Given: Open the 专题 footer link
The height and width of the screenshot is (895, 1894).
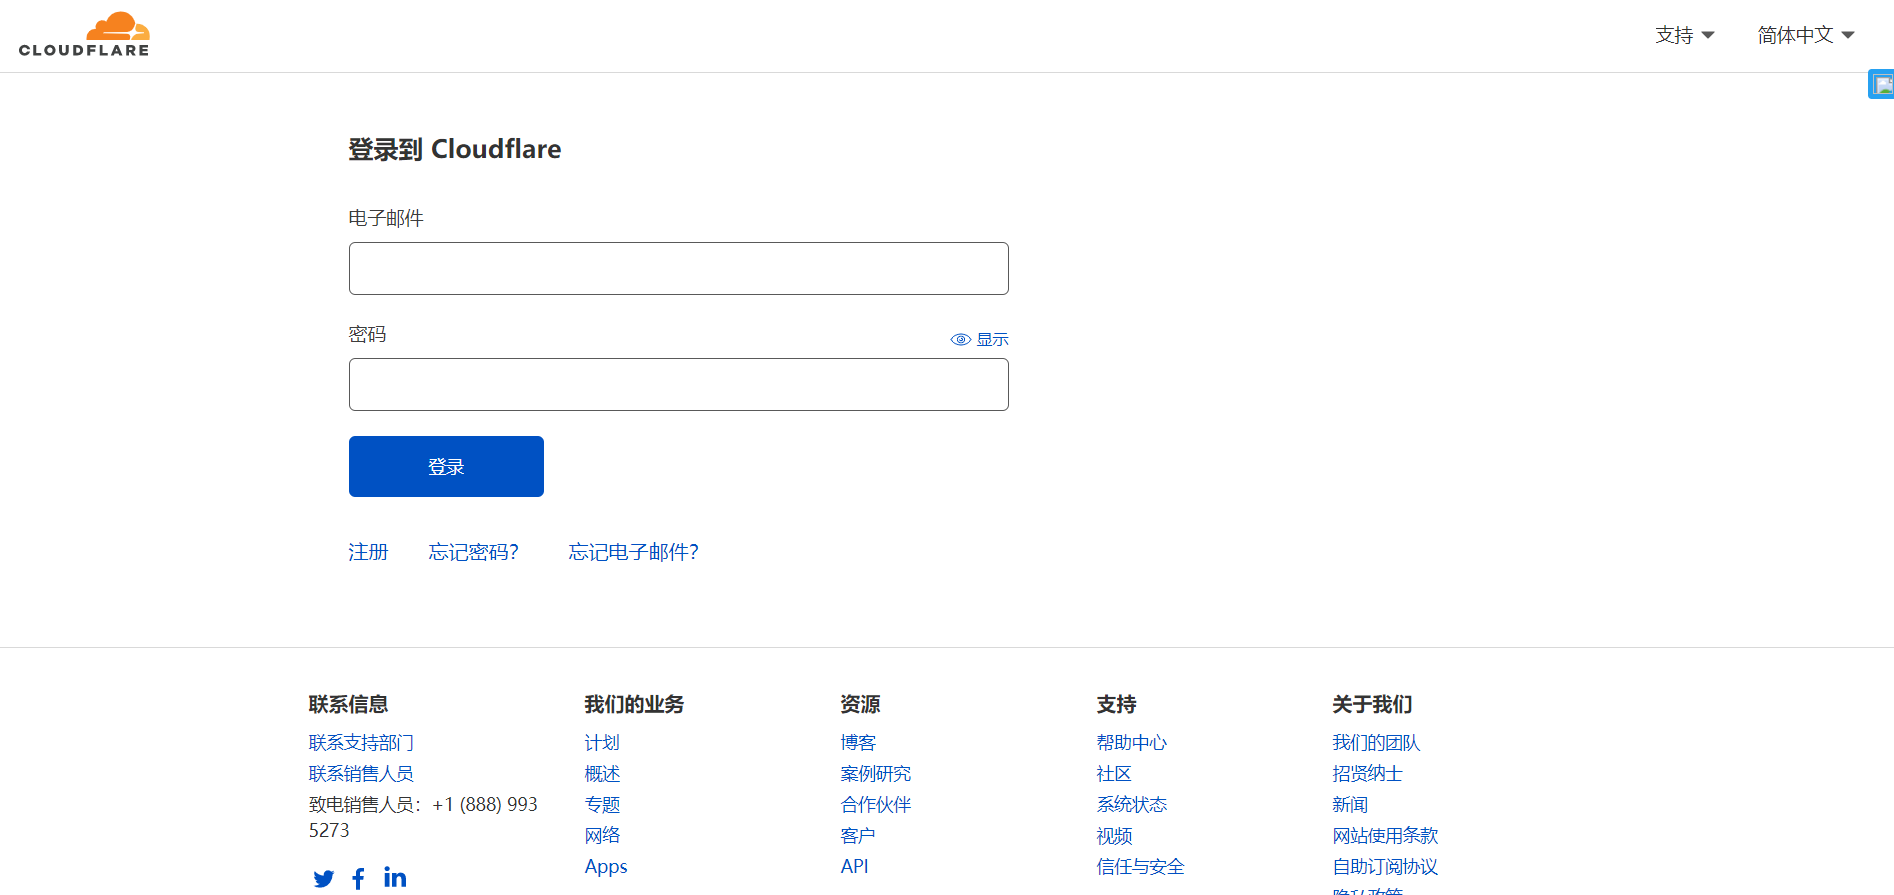Looking at the screenshot, I should (x=602, y=805).
